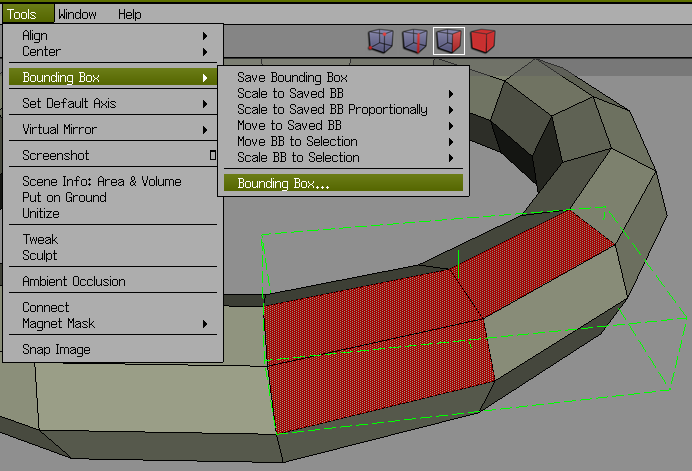This screenshot has height=471, width=692.
Task: Choose Connect from the Tools menu
Action: [x=113, y=307]
